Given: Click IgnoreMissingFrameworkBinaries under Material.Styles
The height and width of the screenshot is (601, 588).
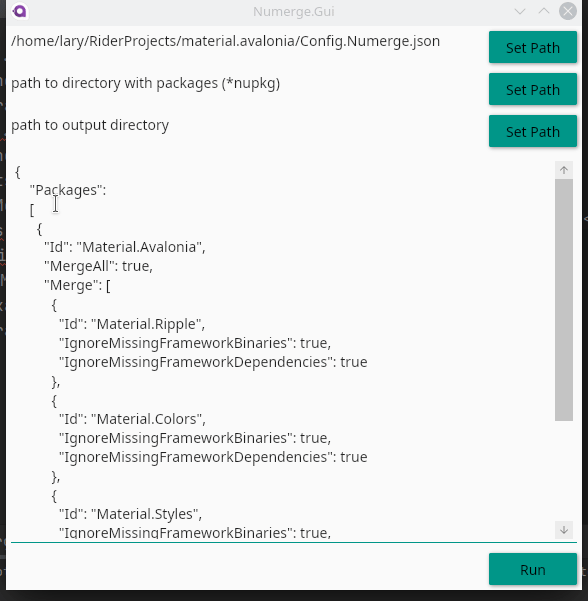Looking at the screenshot, I should point(195,533).
